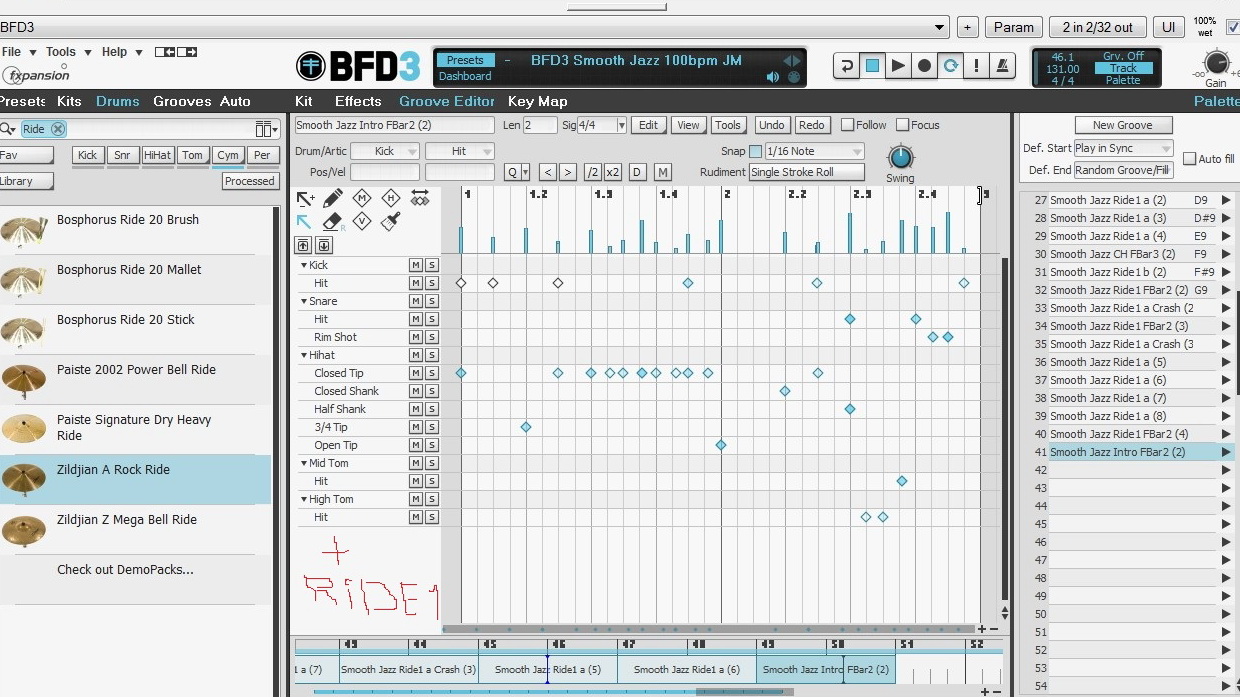Open the 1/16 Note snap dropdown
This screenshot has height=697, width=1240.
(x=814, y=151)
